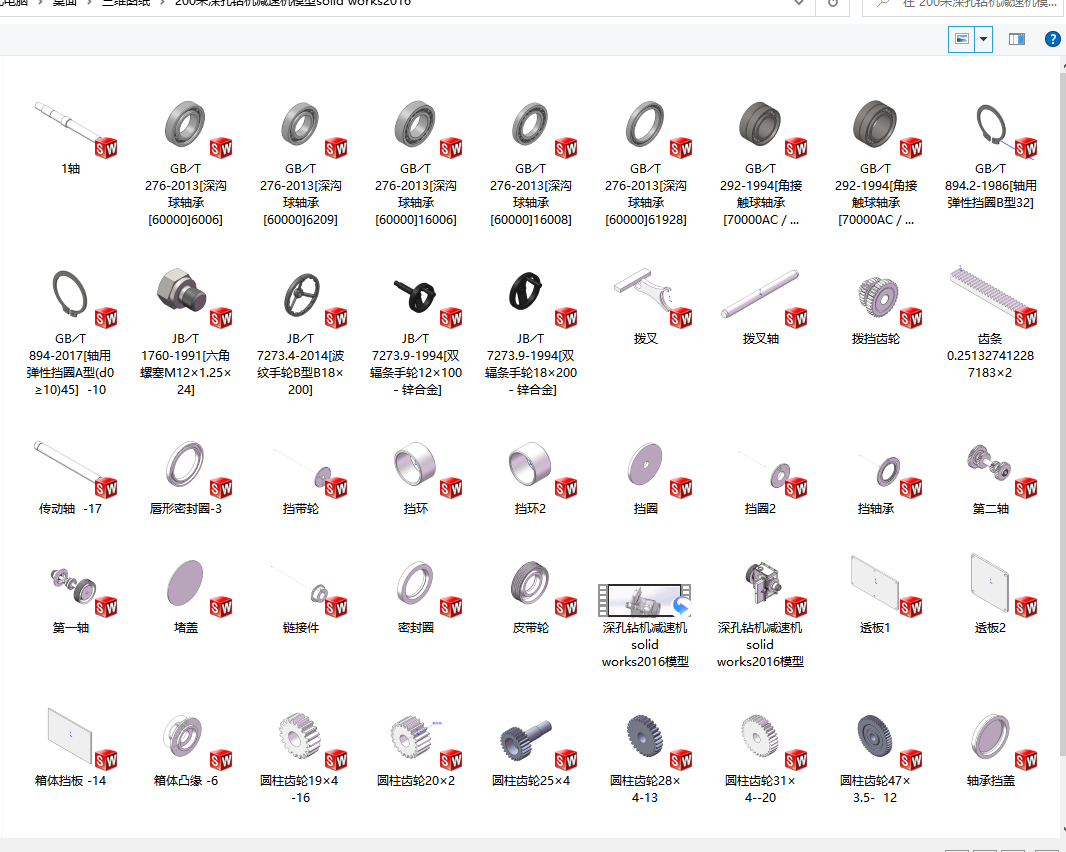Select the 堵盖 part file
The width and height of the screenshot is (1066, 852).
tap(186, 596)
